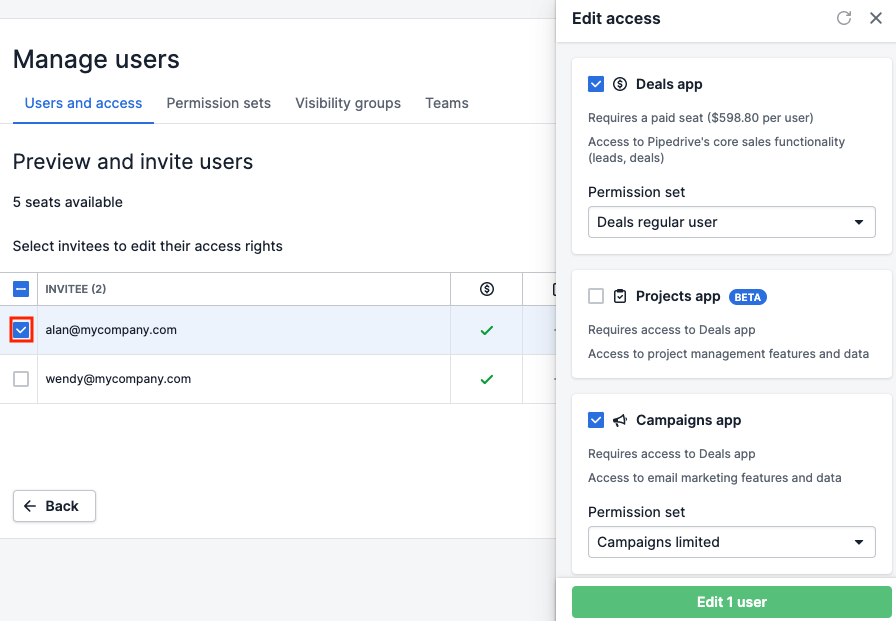Click the Back button

[54, 506]
